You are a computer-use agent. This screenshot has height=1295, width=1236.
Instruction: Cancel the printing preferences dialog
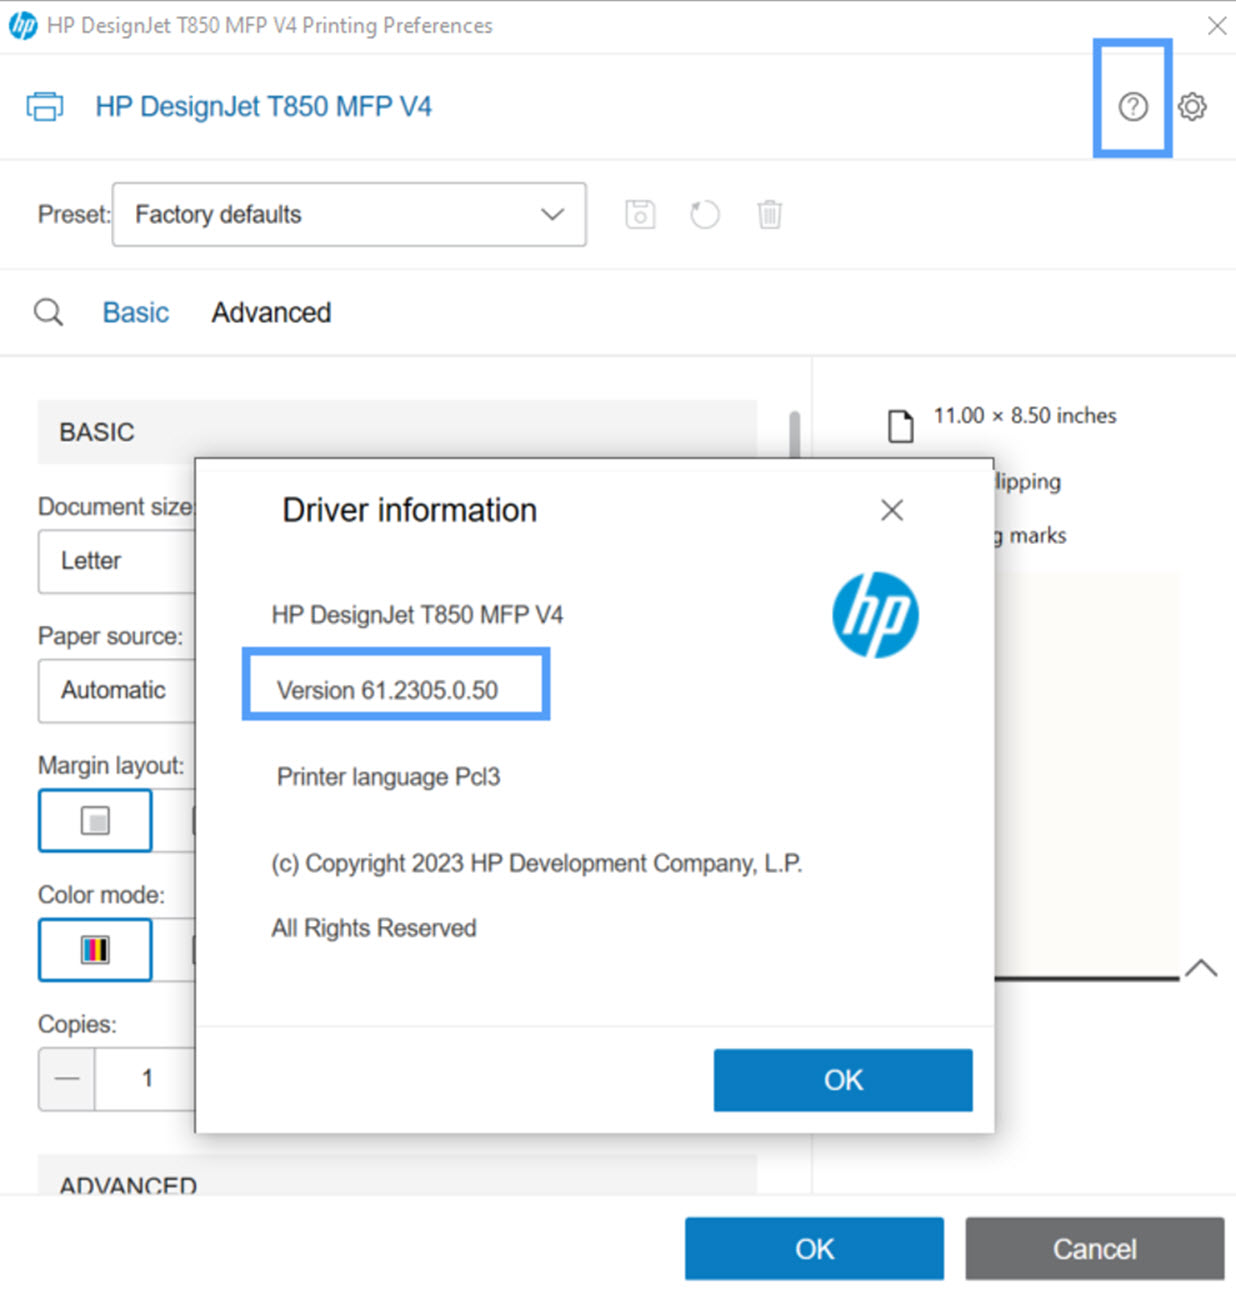(1094, 1248)
